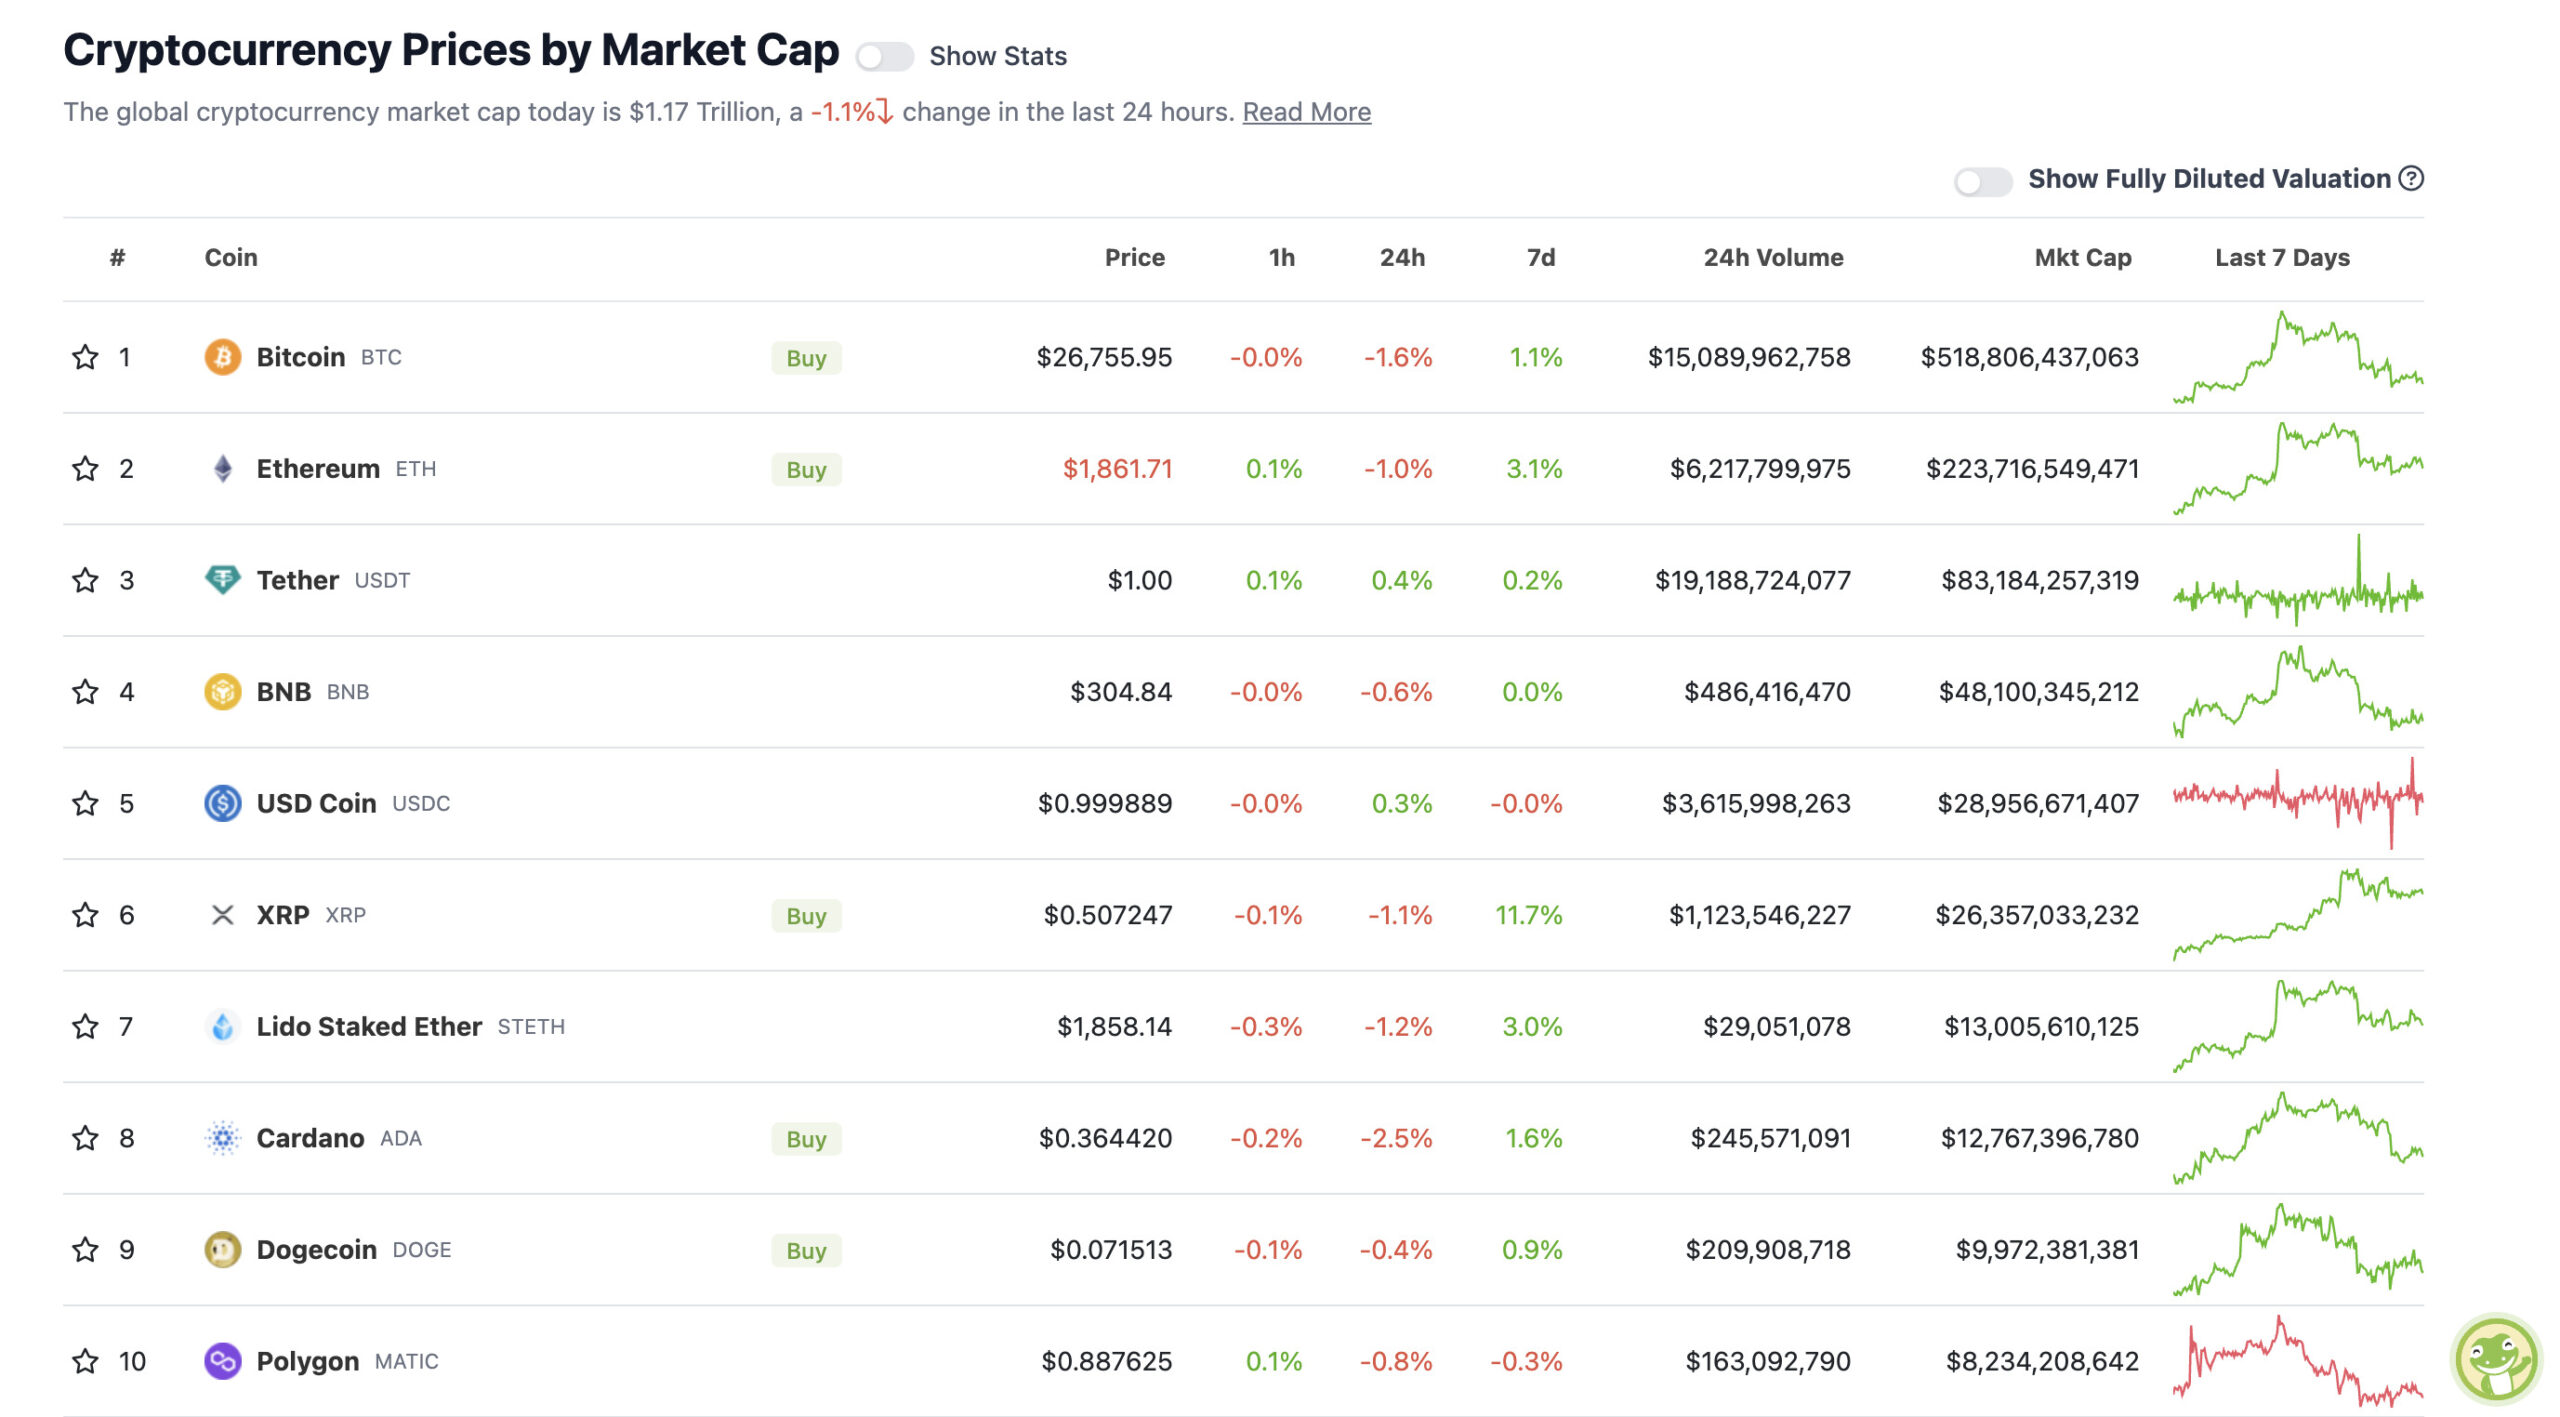Click Cardano 24h change -2.5%
Viewport: 2560px width, 1417px height.
click(x=1396, y=1138)
